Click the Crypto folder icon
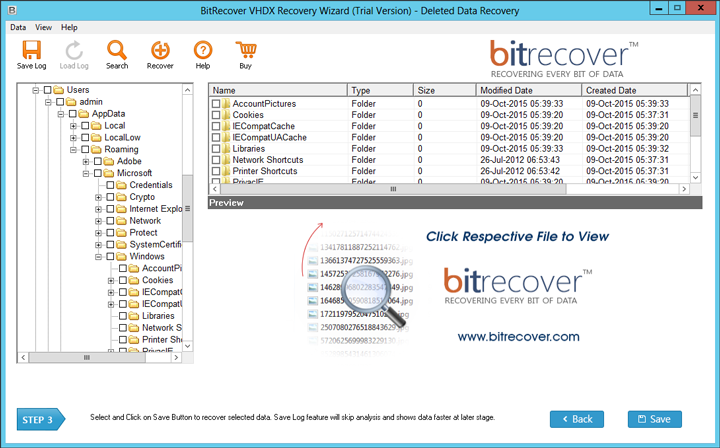The height and width of the screenshot is (448, 720). tap(121, 197)
